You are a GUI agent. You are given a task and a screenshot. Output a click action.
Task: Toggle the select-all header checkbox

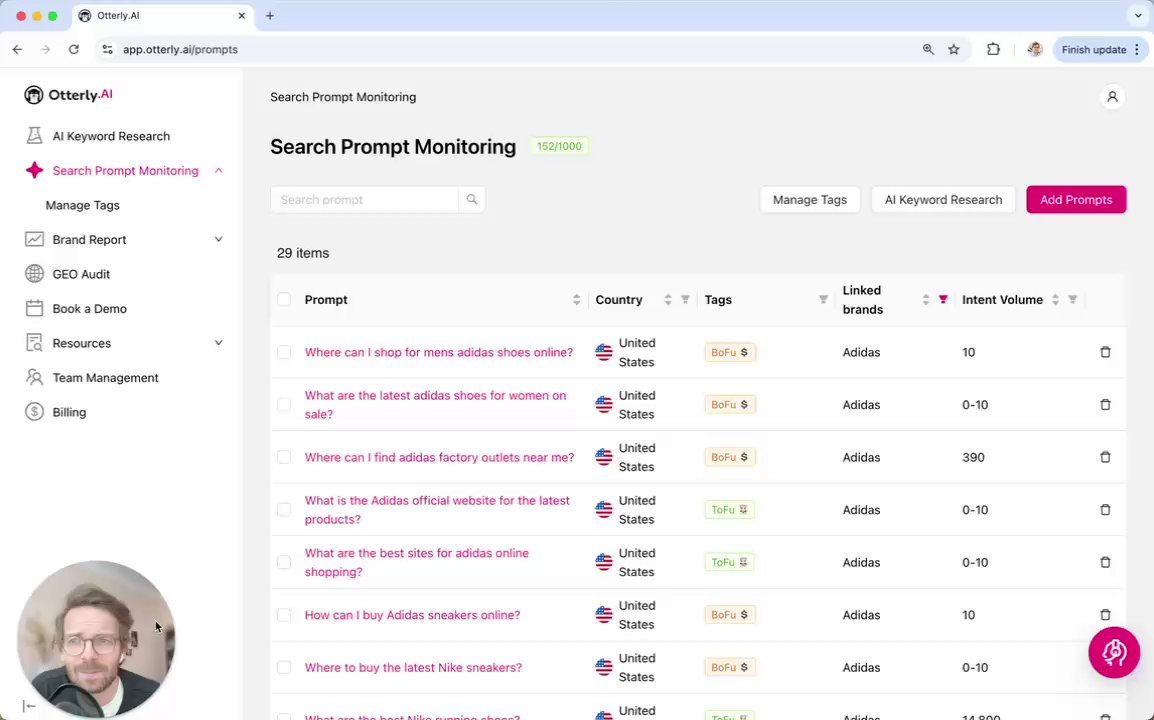[284, 300]
